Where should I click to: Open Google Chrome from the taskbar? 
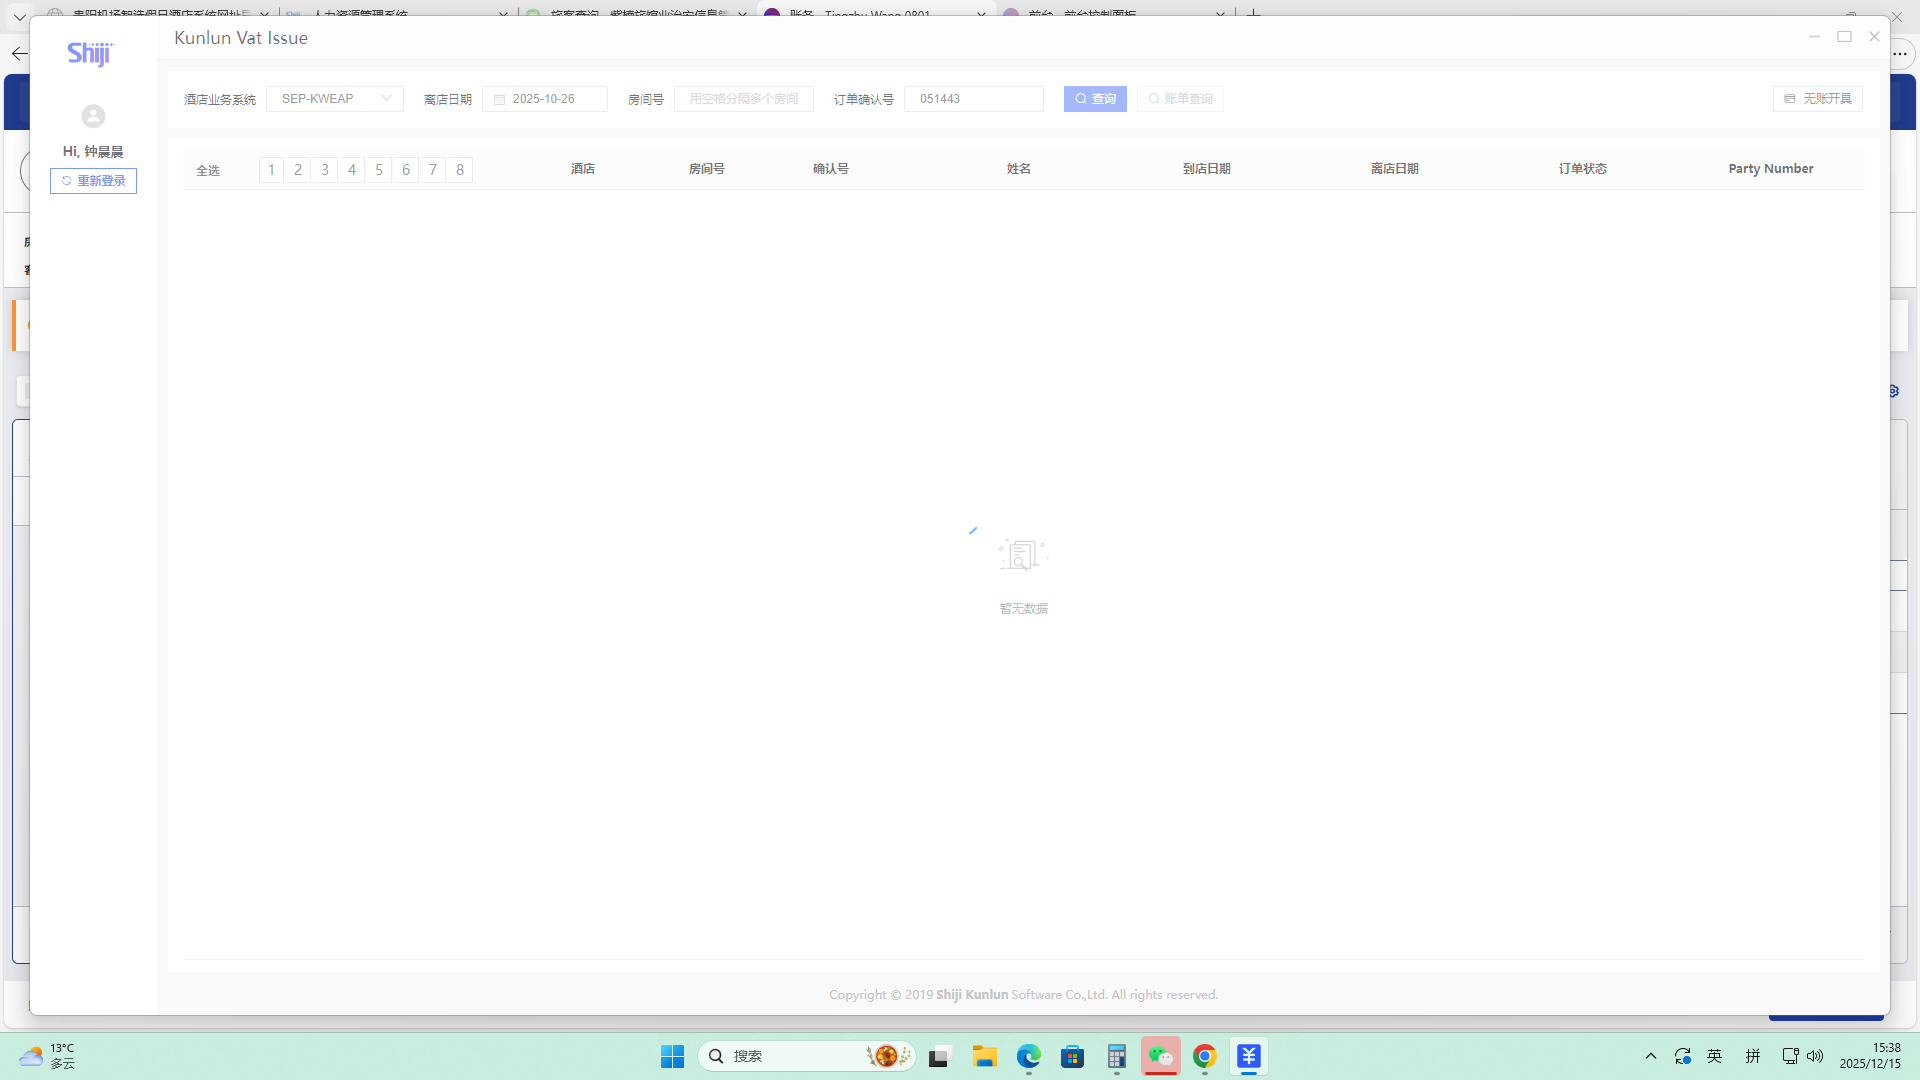(x=1204, y=1056)
